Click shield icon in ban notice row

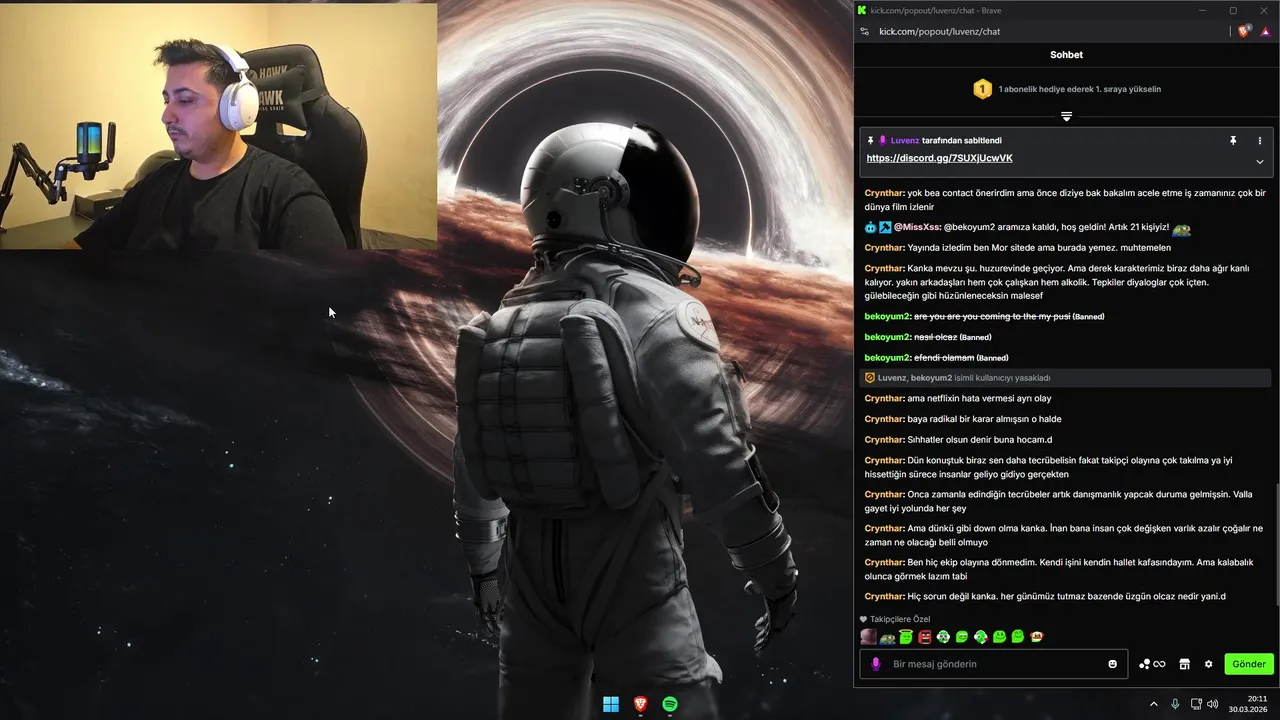coord(870,378)
